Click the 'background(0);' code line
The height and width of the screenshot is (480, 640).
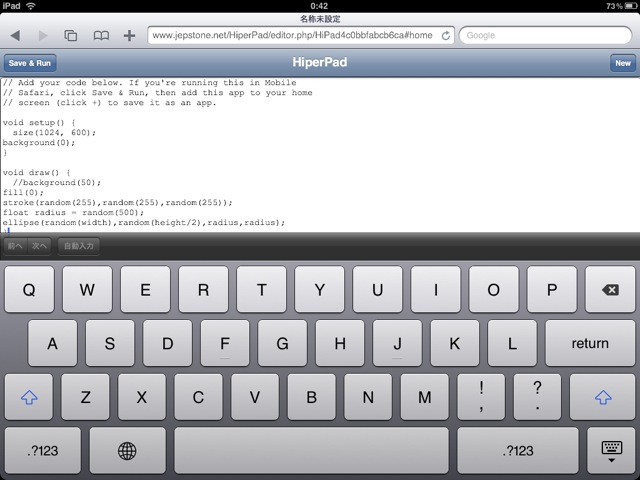click(x=39, y=142)
